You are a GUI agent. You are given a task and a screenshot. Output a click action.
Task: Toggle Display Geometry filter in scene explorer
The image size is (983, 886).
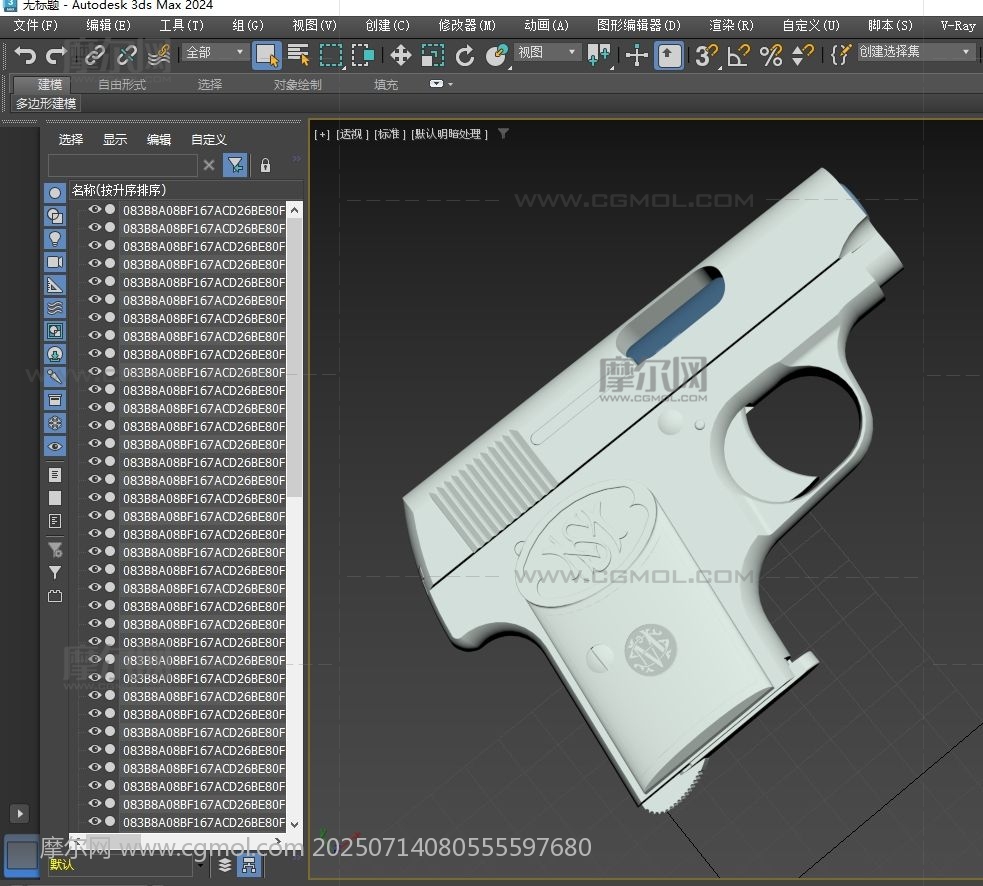tap(55, 193)
